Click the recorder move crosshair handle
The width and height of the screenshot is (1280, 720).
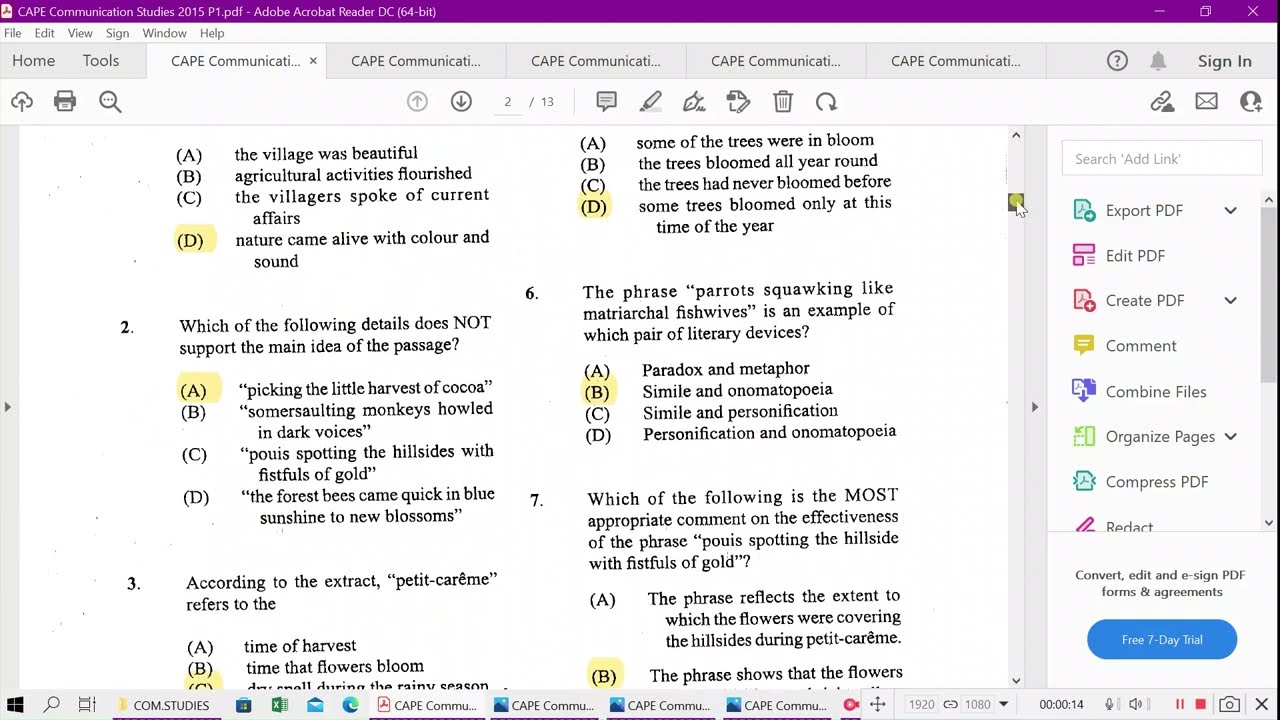click(x=878, y=705)
